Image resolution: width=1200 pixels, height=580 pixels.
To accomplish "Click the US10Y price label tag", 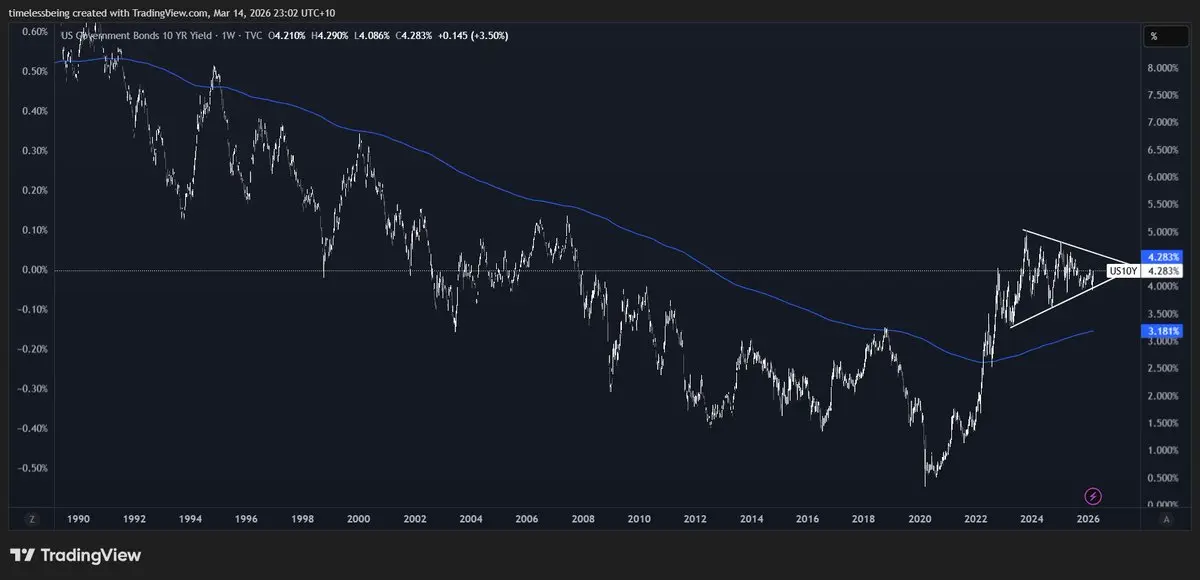I will pyautogui.click(x=1124, y=271).
